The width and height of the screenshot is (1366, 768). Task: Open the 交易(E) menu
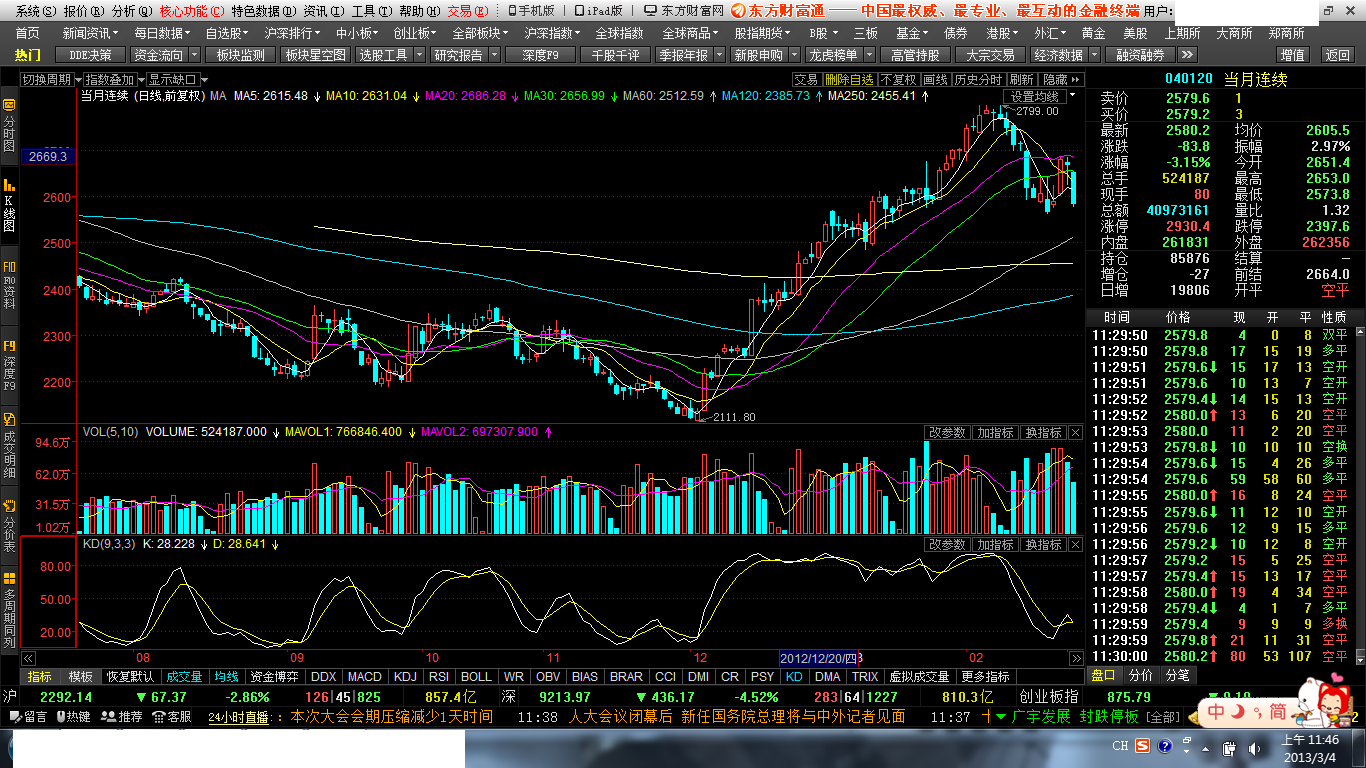pyautogui.click(x=467, y=11)
